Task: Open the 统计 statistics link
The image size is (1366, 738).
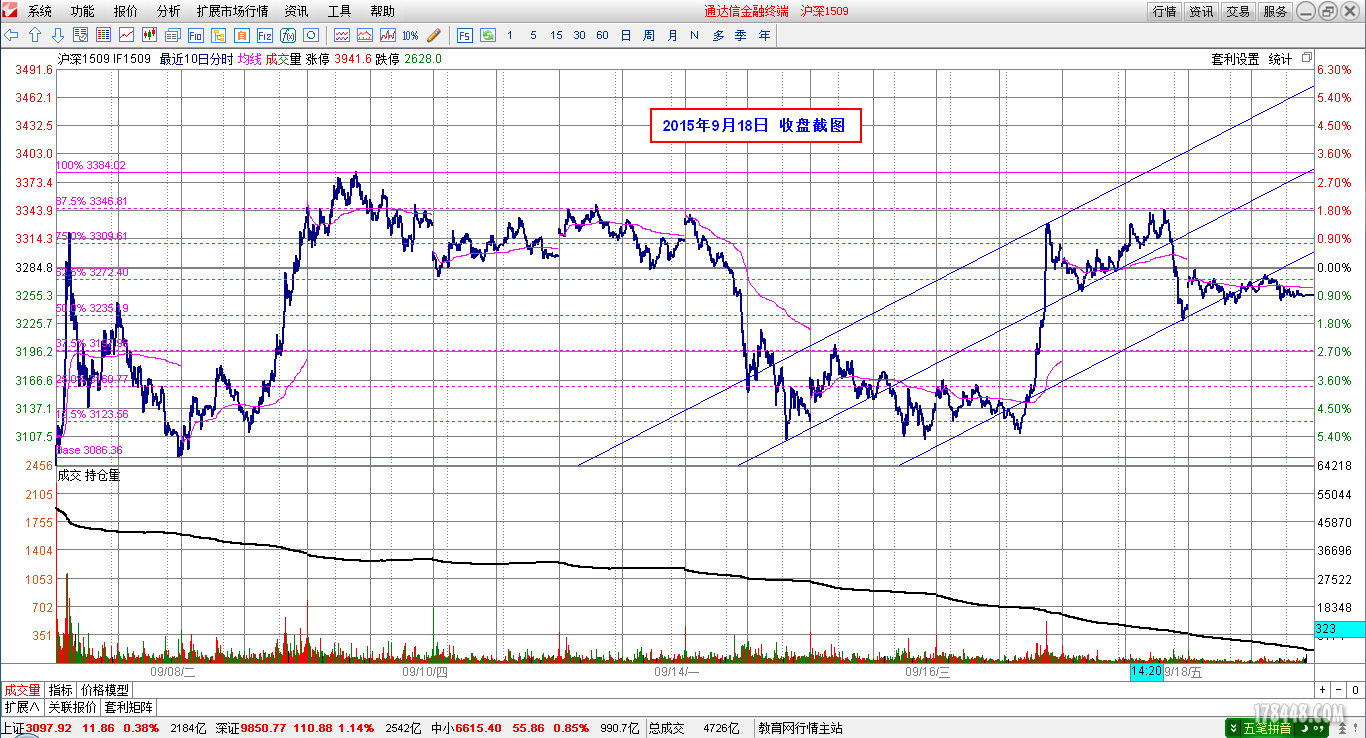Action: 1280,59
